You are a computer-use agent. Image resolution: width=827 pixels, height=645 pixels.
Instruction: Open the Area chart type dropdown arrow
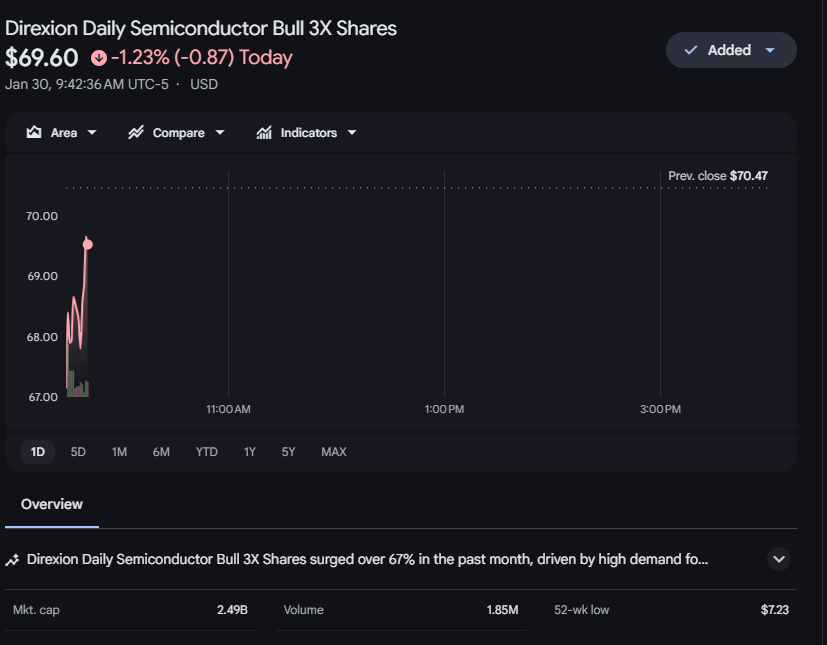(92, 132)
